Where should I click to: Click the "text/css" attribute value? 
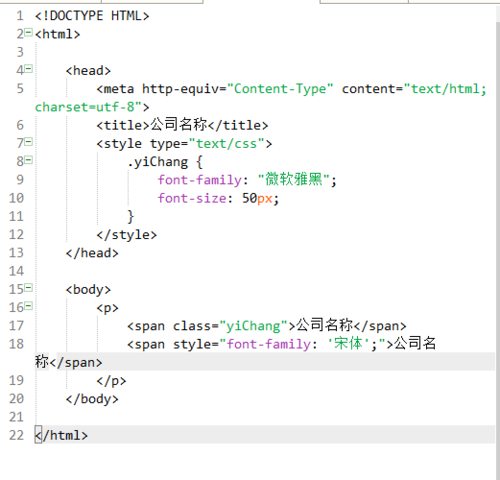click(227, 144)
